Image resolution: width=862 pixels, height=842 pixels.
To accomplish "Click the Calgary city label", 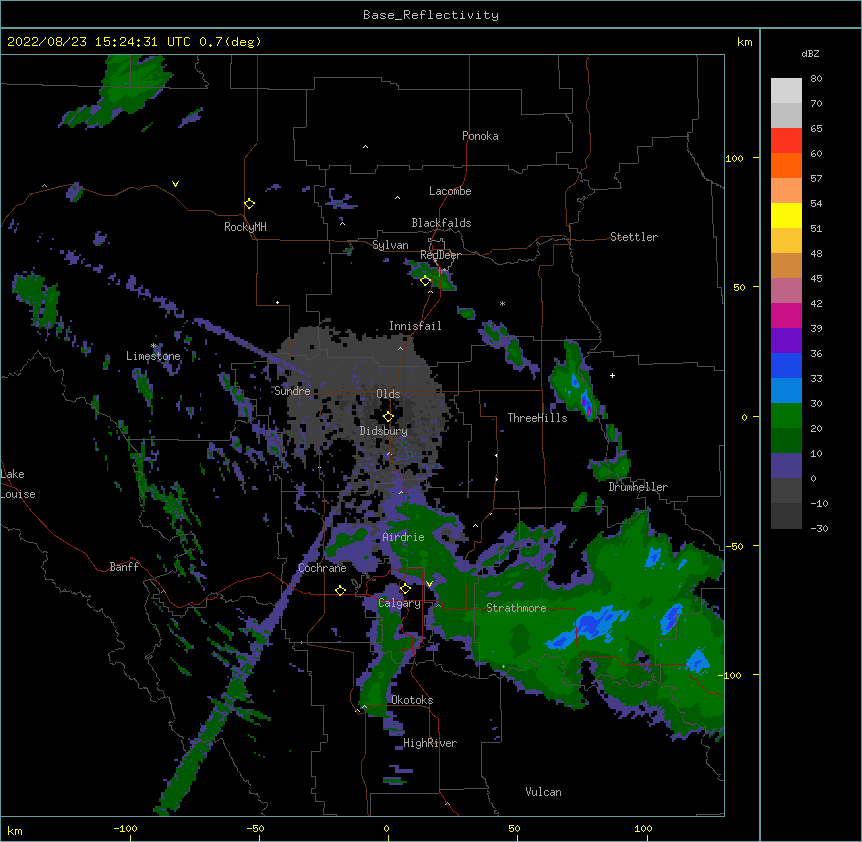I will 399,603.
